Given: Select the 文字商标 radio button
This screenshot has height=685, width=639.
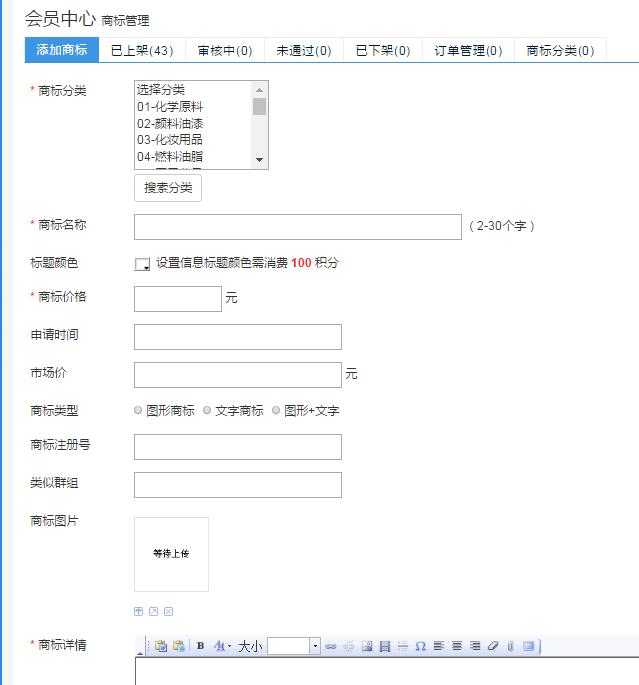Looking at the screenshot, I should pyautogui.click(x=207, y=410).
